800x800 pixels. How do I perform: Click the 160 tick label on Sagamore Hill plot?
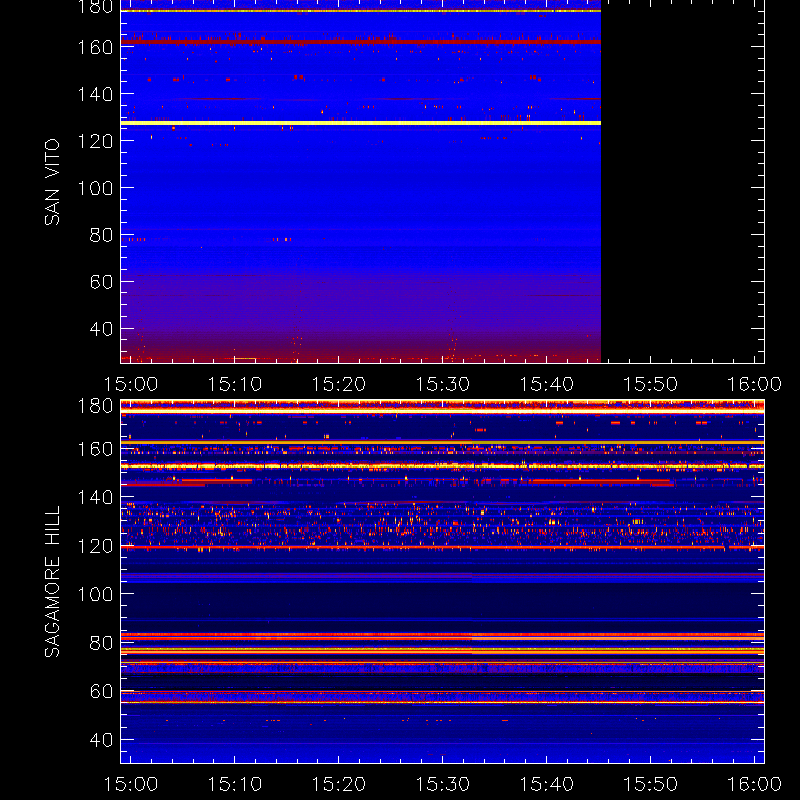[x=95, y=449]
